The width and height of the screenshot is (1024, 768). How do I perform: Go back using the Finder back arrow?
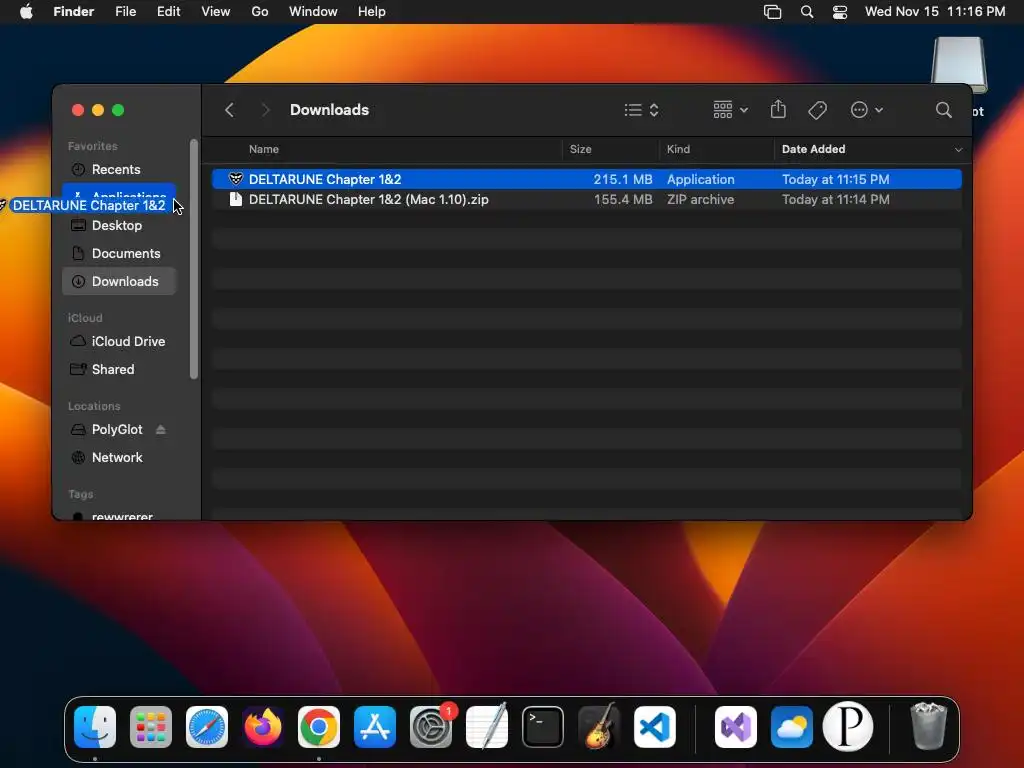[x=229, y=110]
